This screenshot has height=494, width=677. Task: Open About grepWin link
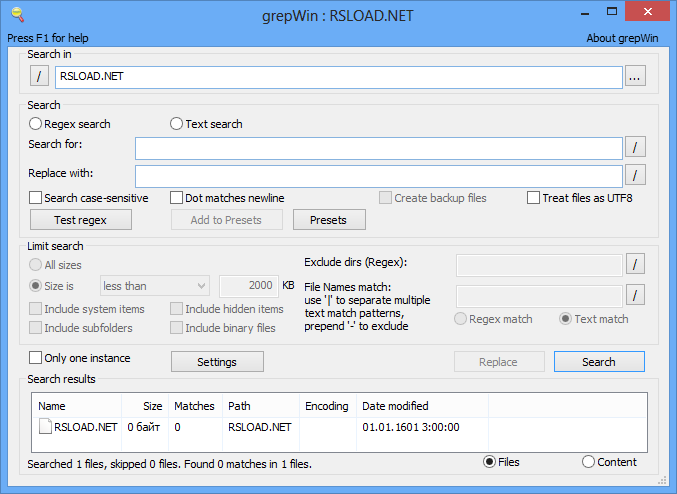pyautogui.click(x=622, y=38)
